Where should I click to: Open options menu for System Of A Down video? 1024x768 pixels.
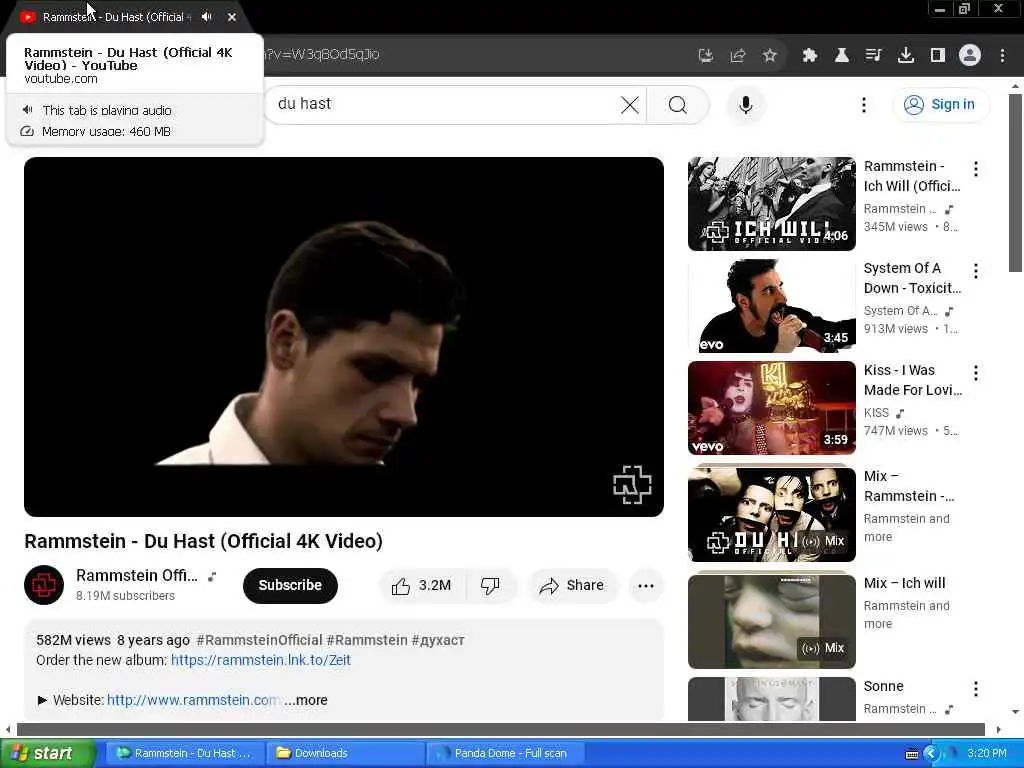[976, 271]
